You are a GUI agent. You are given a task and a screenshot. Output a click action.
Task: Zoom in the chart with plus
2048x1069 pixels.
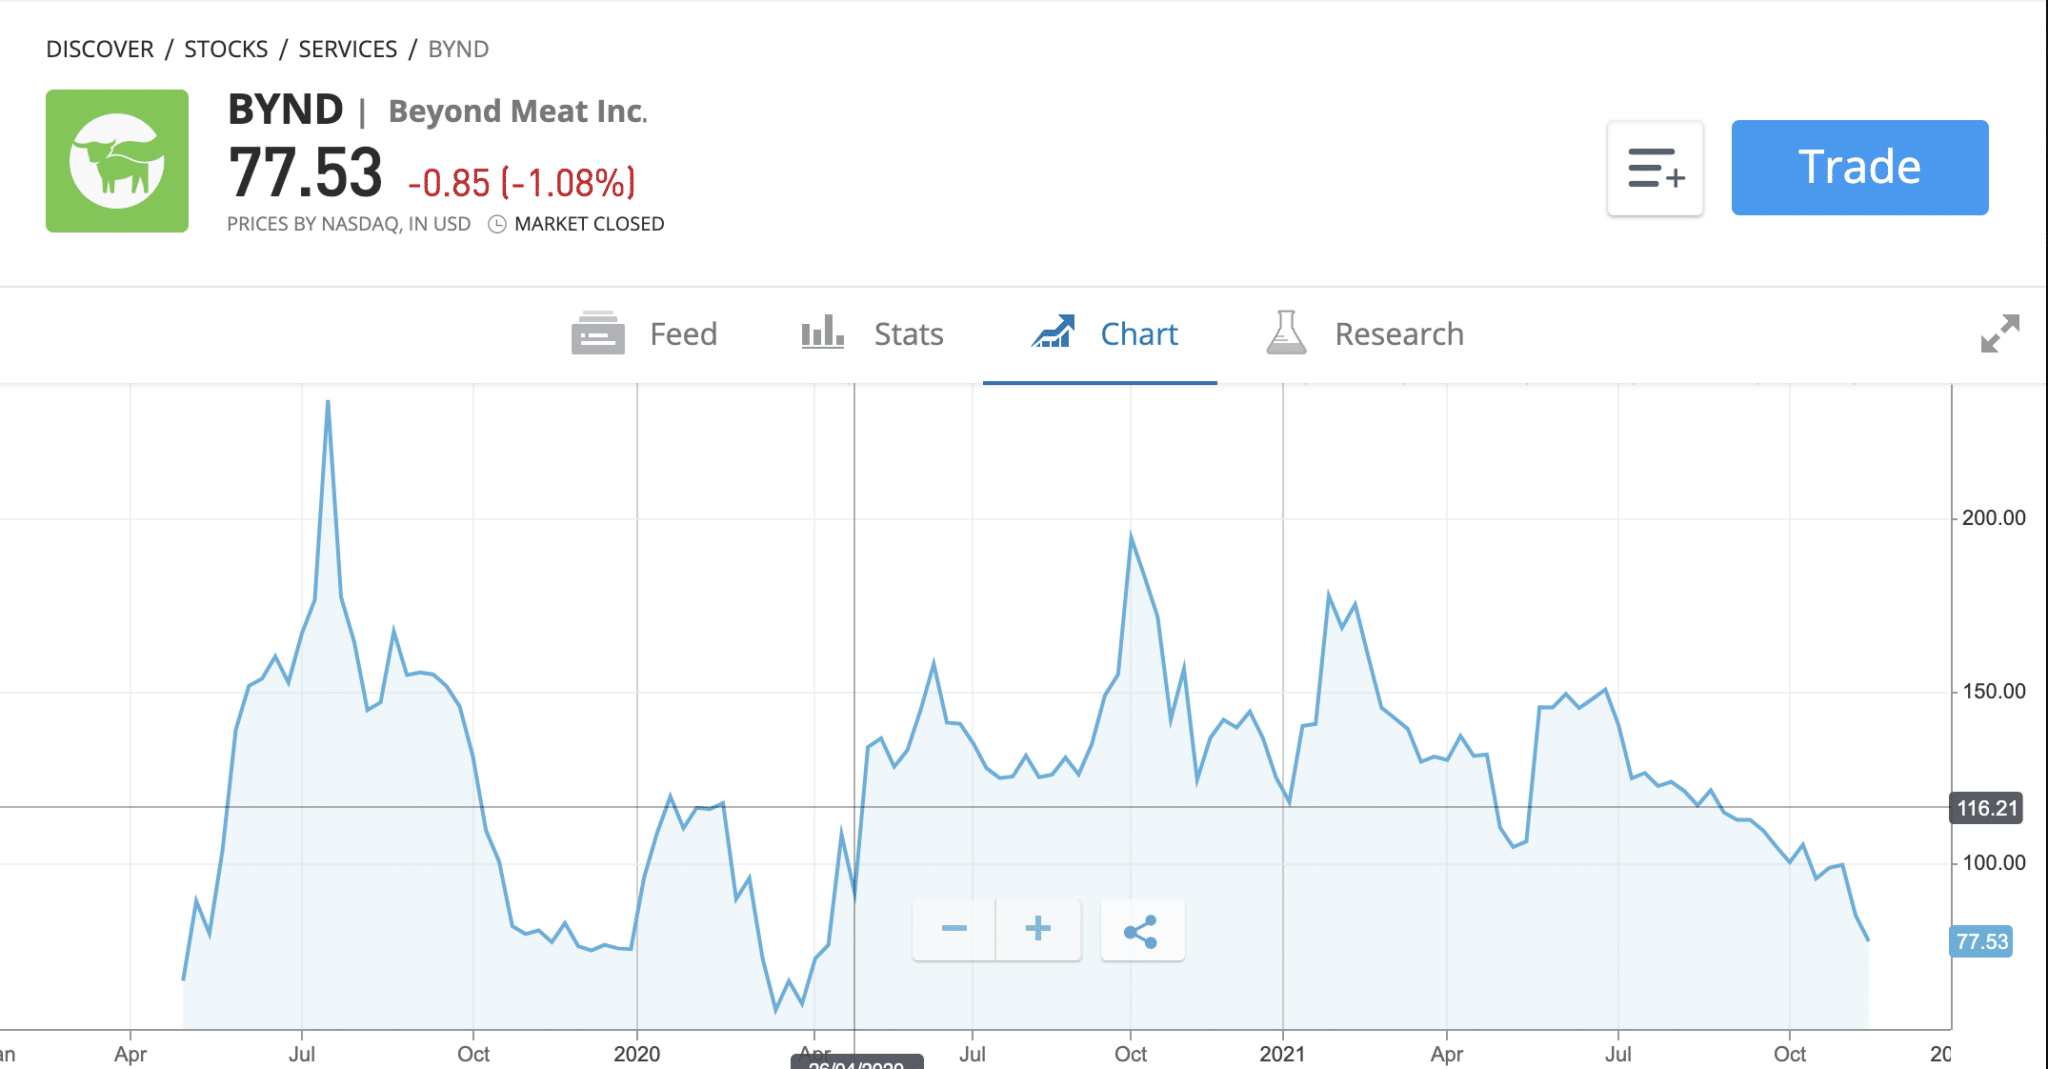tap(1038, 930)
